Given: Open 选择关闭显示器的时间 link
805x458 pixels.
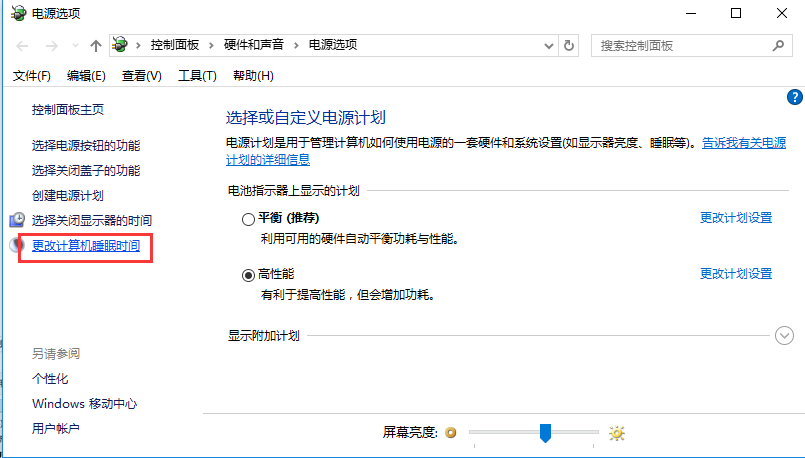Looking at the screenshot, I should coord(92,220).
